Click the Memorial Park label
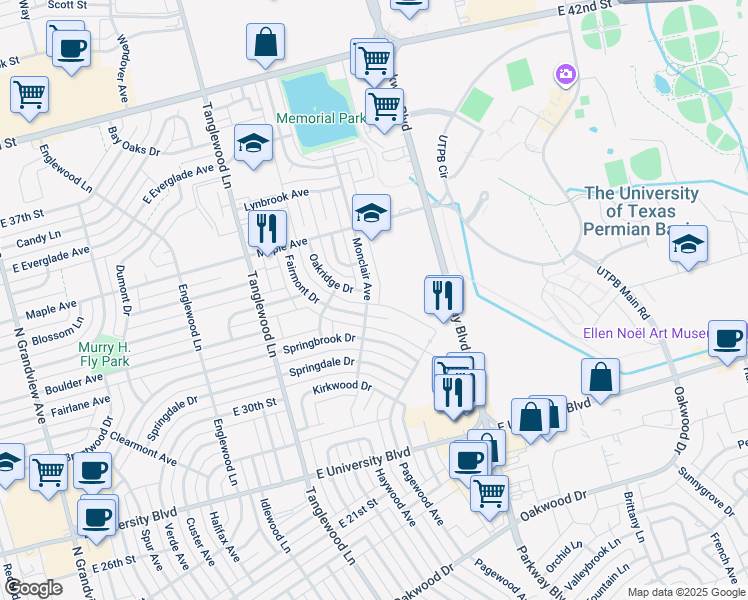748x600 pixels. click(x=322, y=119)
